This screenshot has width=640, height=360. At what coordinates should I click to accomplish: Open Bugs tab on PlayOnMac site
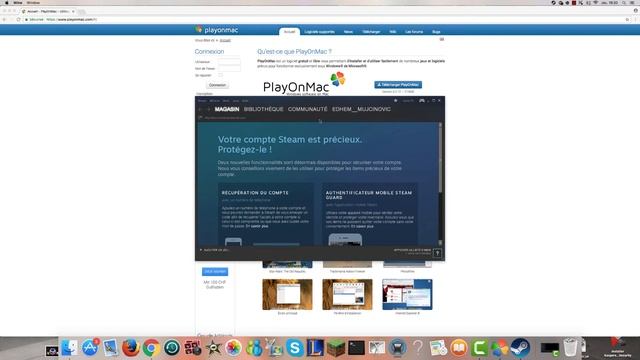pyautogui.click(x=436, y=31)
